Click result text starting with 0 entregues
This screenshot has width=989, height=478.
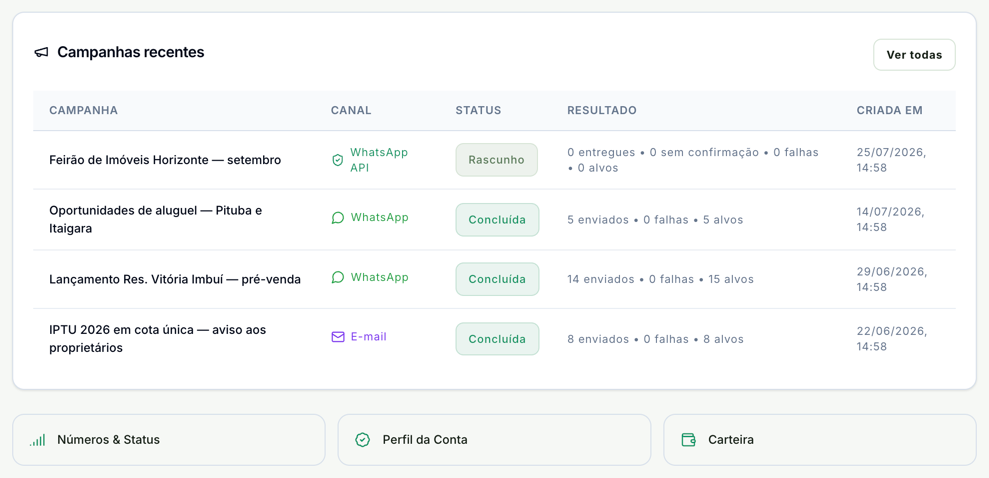(693, 160)
